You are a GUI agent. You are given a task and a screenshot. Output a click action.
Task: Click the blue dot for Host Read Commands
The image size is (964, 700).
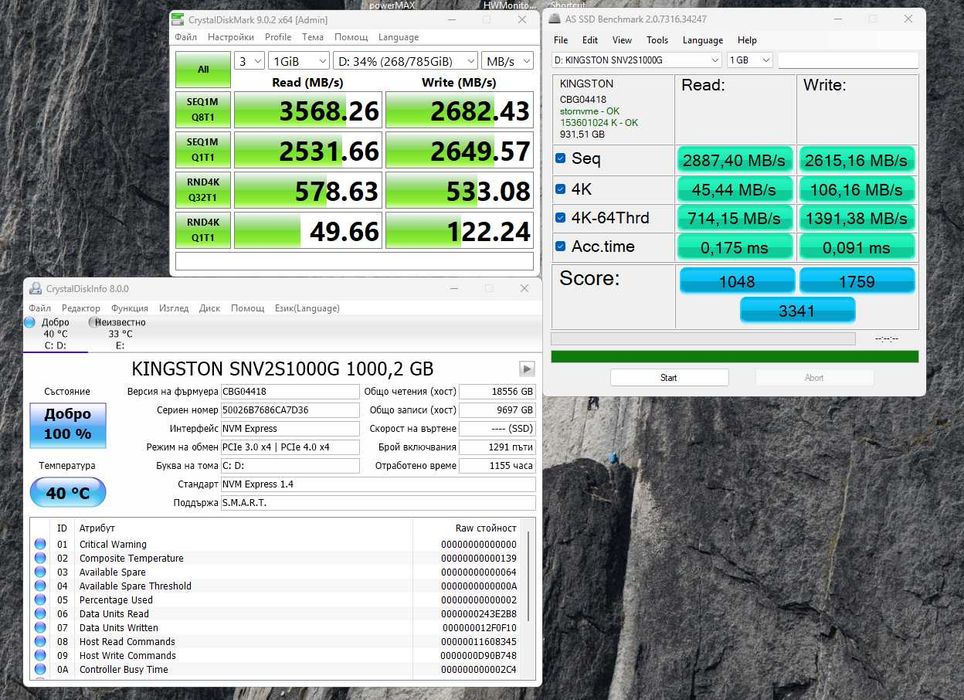(41, 642)
